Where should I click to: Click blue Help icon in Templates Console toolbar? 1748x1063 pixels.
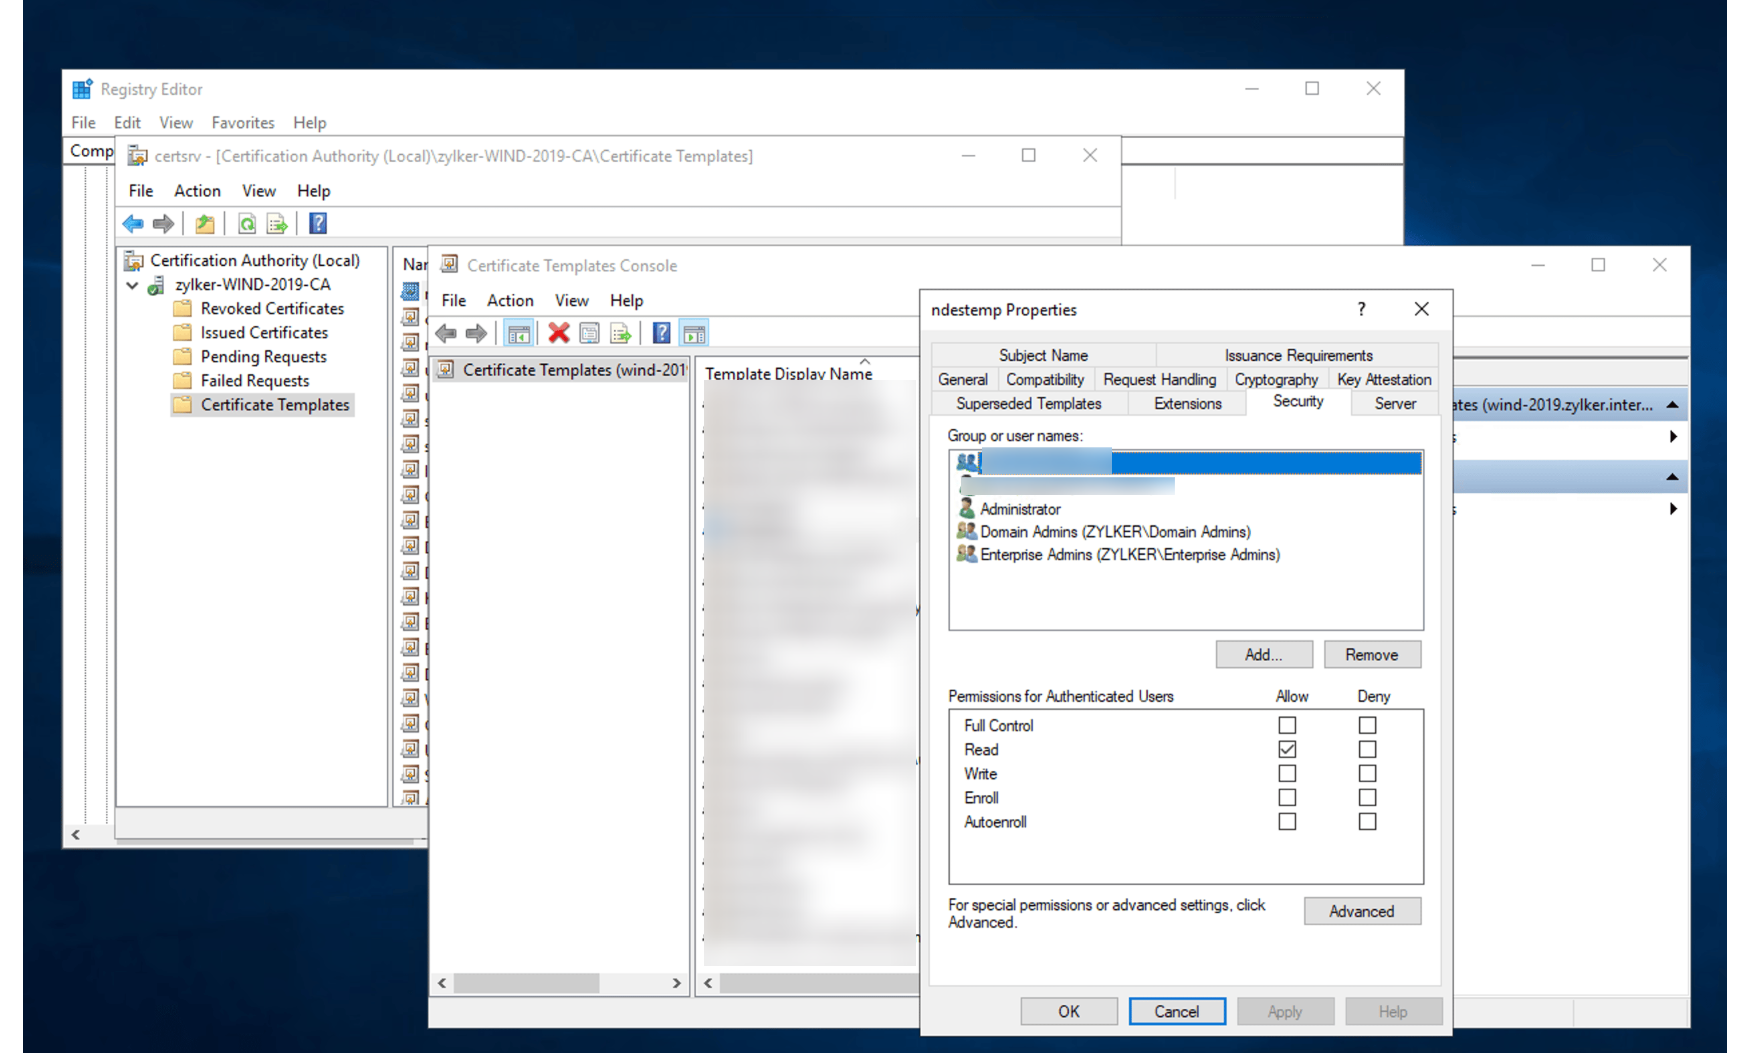(662, 334)
